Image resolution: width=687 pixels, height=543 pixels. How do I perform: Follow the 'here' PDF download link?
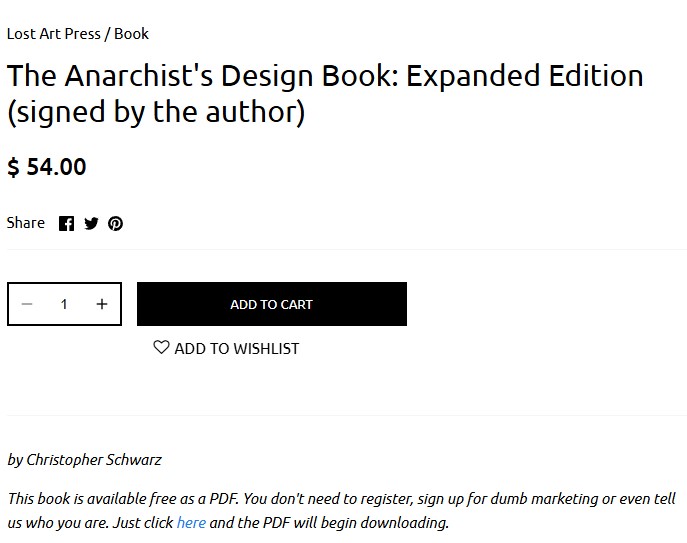191,523
